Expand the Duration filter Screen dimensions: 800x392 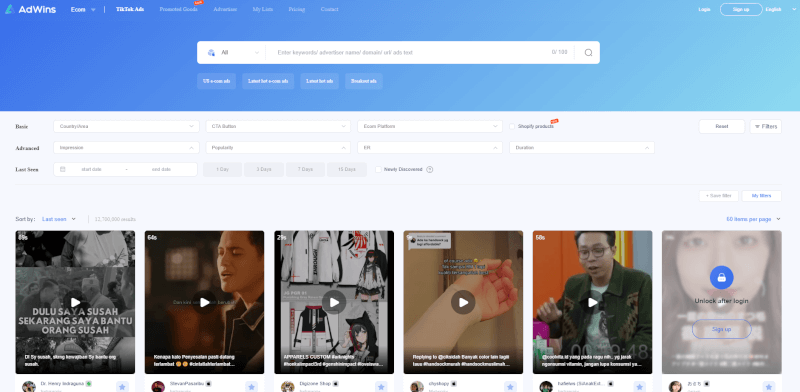[582, 148]
